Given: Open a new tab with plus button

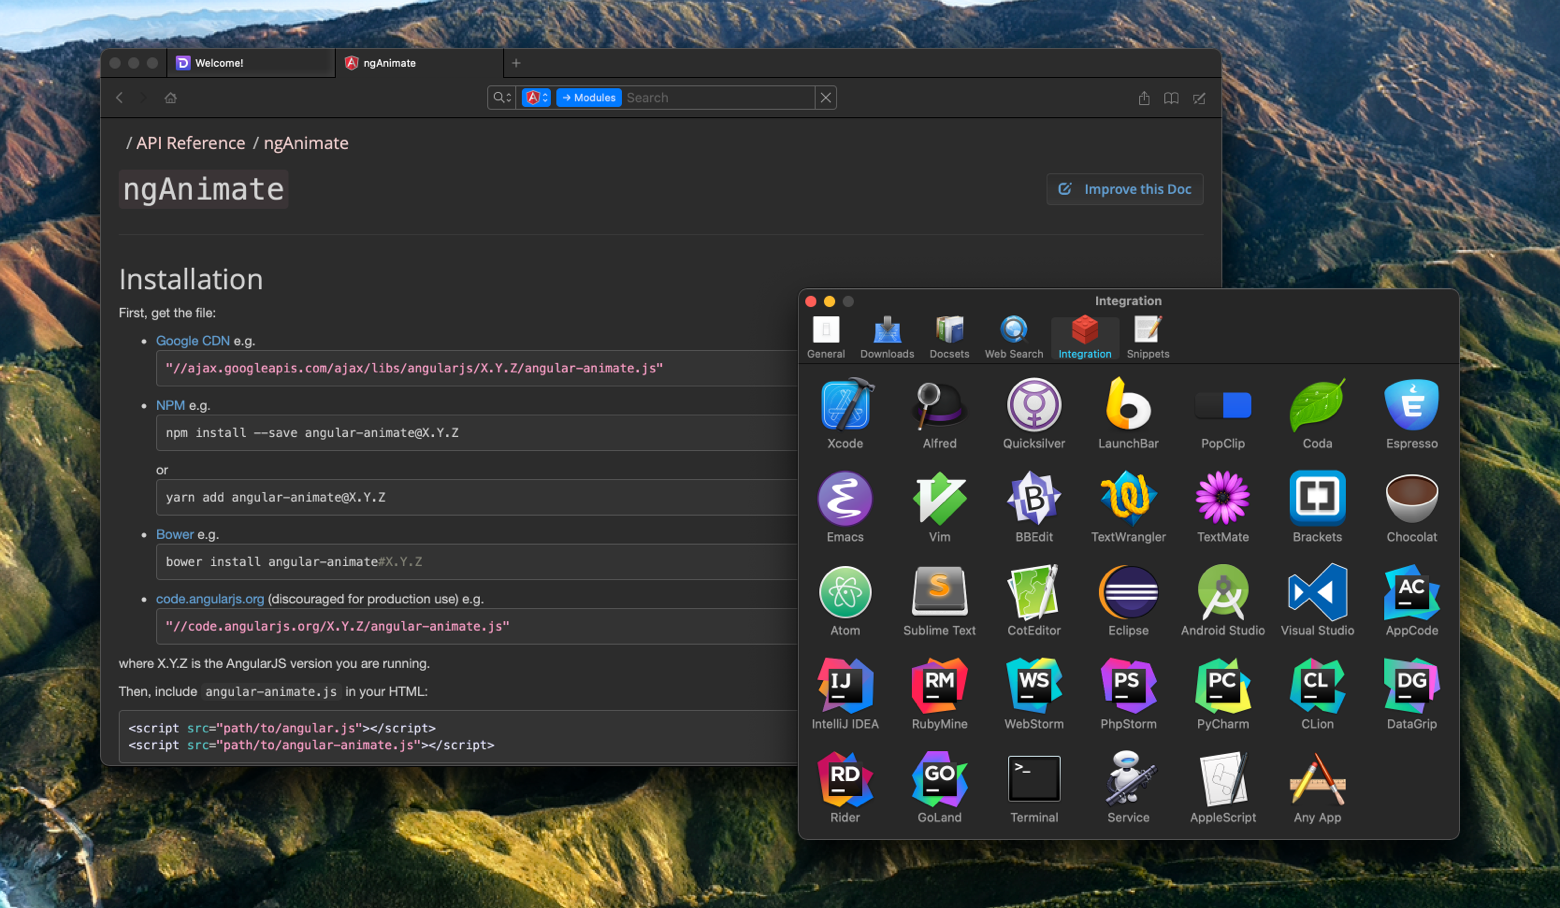Looking at the screenshot, I should (x=516, y=63).
